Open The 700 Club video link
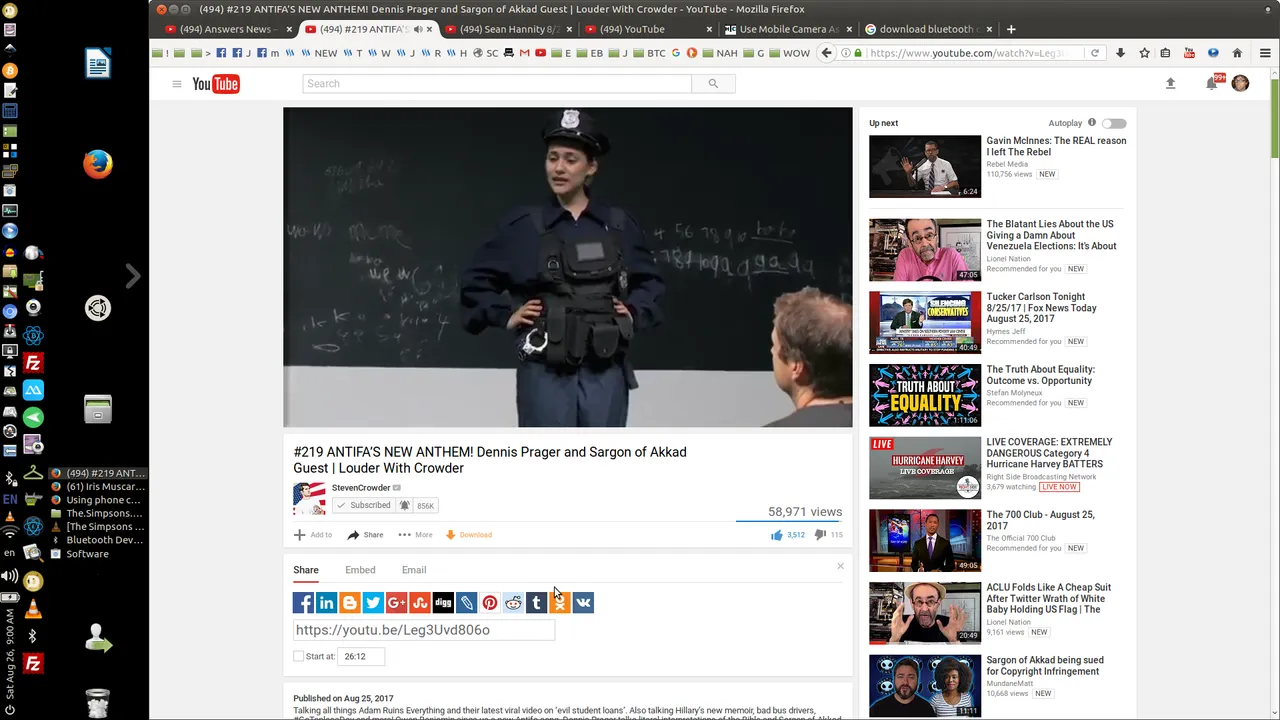Viewport: 1280px width, 720px height. (x=1040, y=520)
